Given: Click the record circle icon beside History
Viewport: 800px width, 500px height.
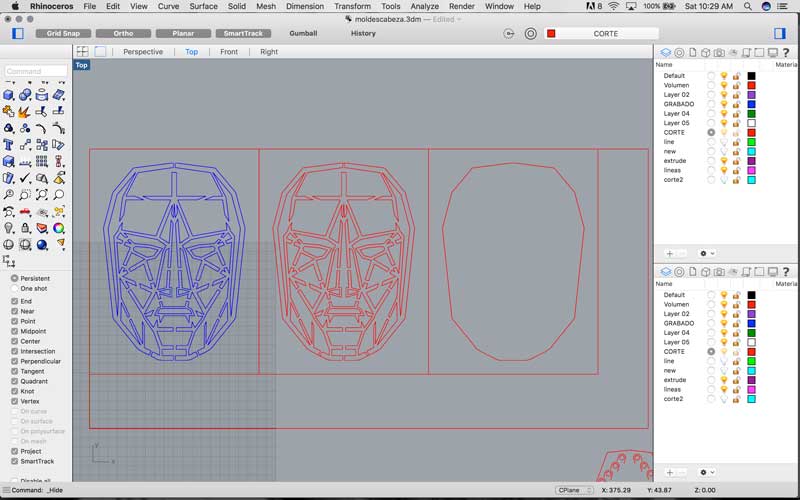Looking at the screenshot, I should point(531,34).
